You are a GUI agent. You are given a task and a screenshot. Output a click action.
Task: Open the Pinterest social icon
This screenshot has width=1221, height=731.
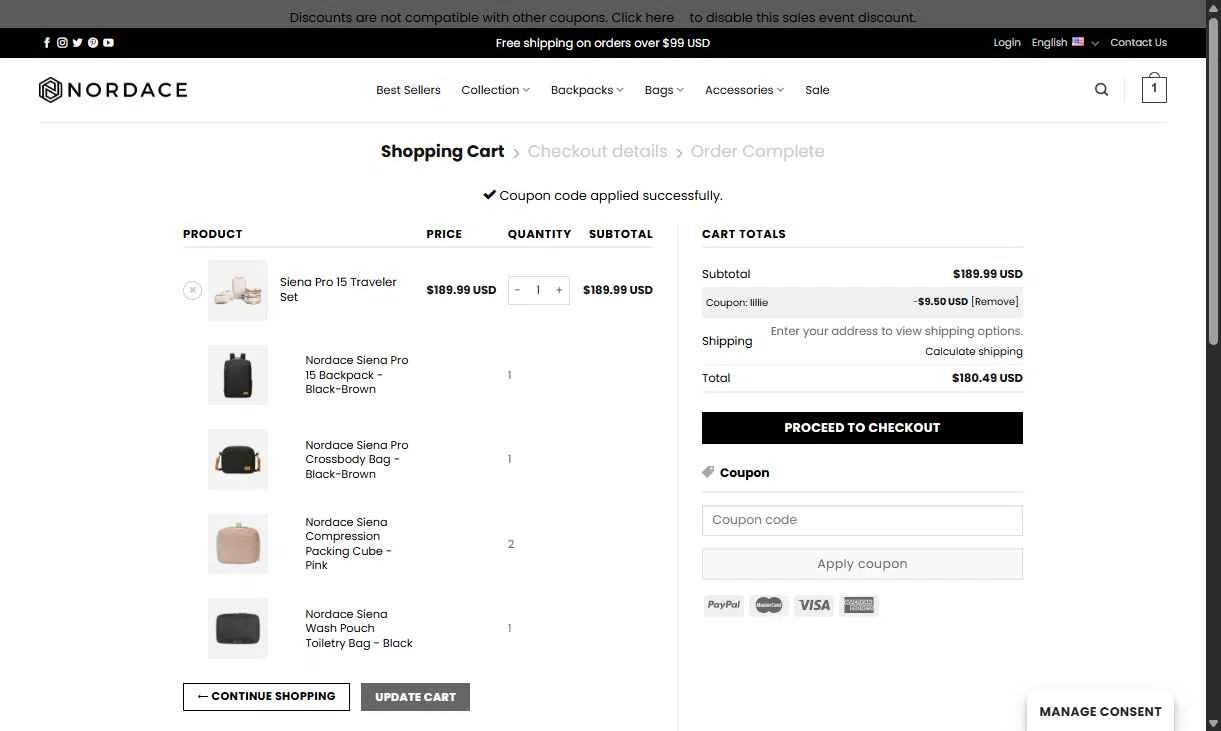(93, 43)
